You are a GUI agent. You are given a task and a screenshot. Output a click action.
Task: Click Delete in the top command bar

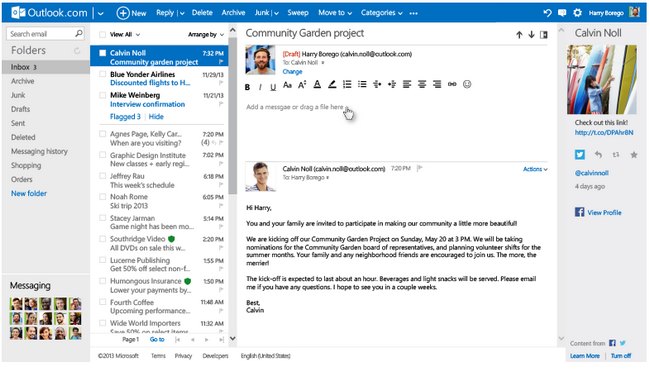pos(202,13)
